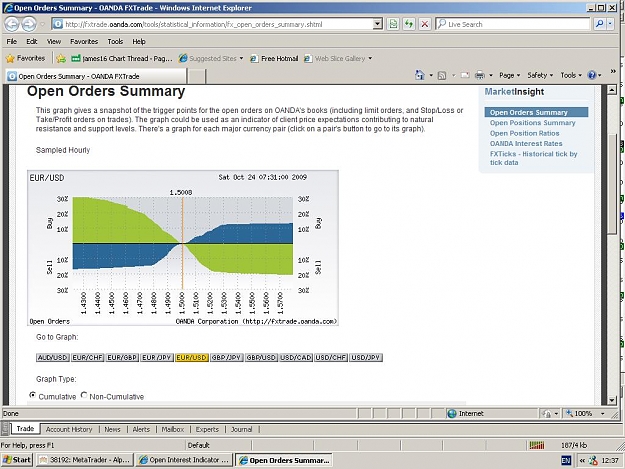
Task: Refresh the page with the green arrows icon
Action: [x=409, y=24]
